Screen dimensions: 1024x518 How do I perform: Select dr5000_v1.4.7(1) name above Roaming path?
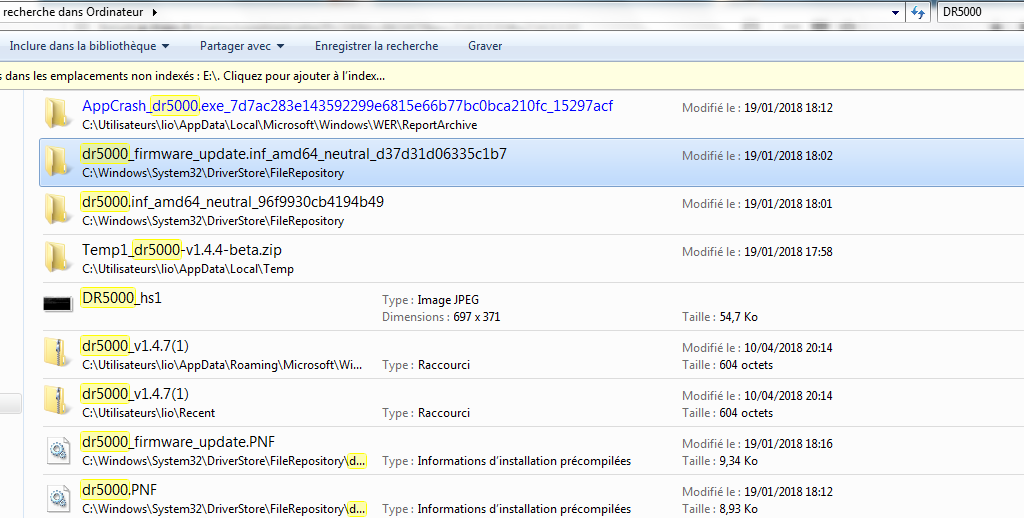pyautogui.click(x=135, y=346)
